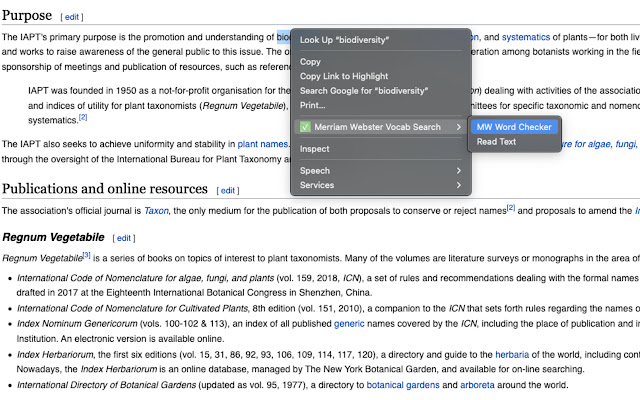Viewport: 640px width, 400px height.
Task: Open the botanical gardens link
Action: (x=403, y=385)
